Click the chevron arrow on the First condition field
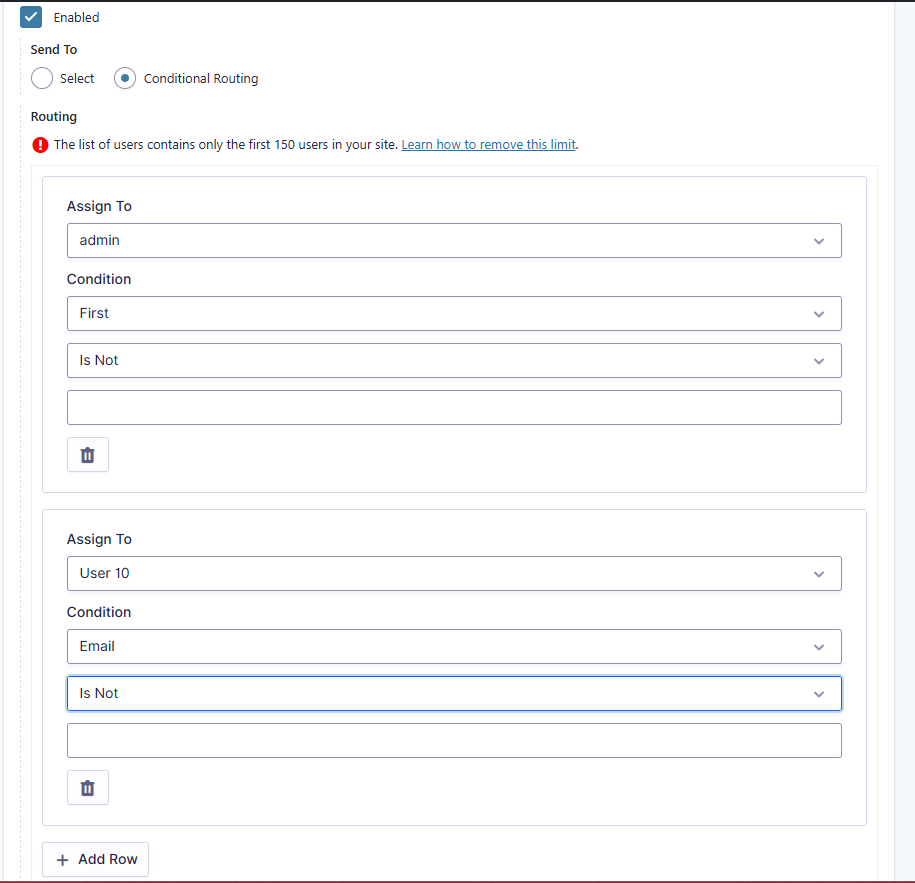 pyautogui.click(x=819, y=314)
